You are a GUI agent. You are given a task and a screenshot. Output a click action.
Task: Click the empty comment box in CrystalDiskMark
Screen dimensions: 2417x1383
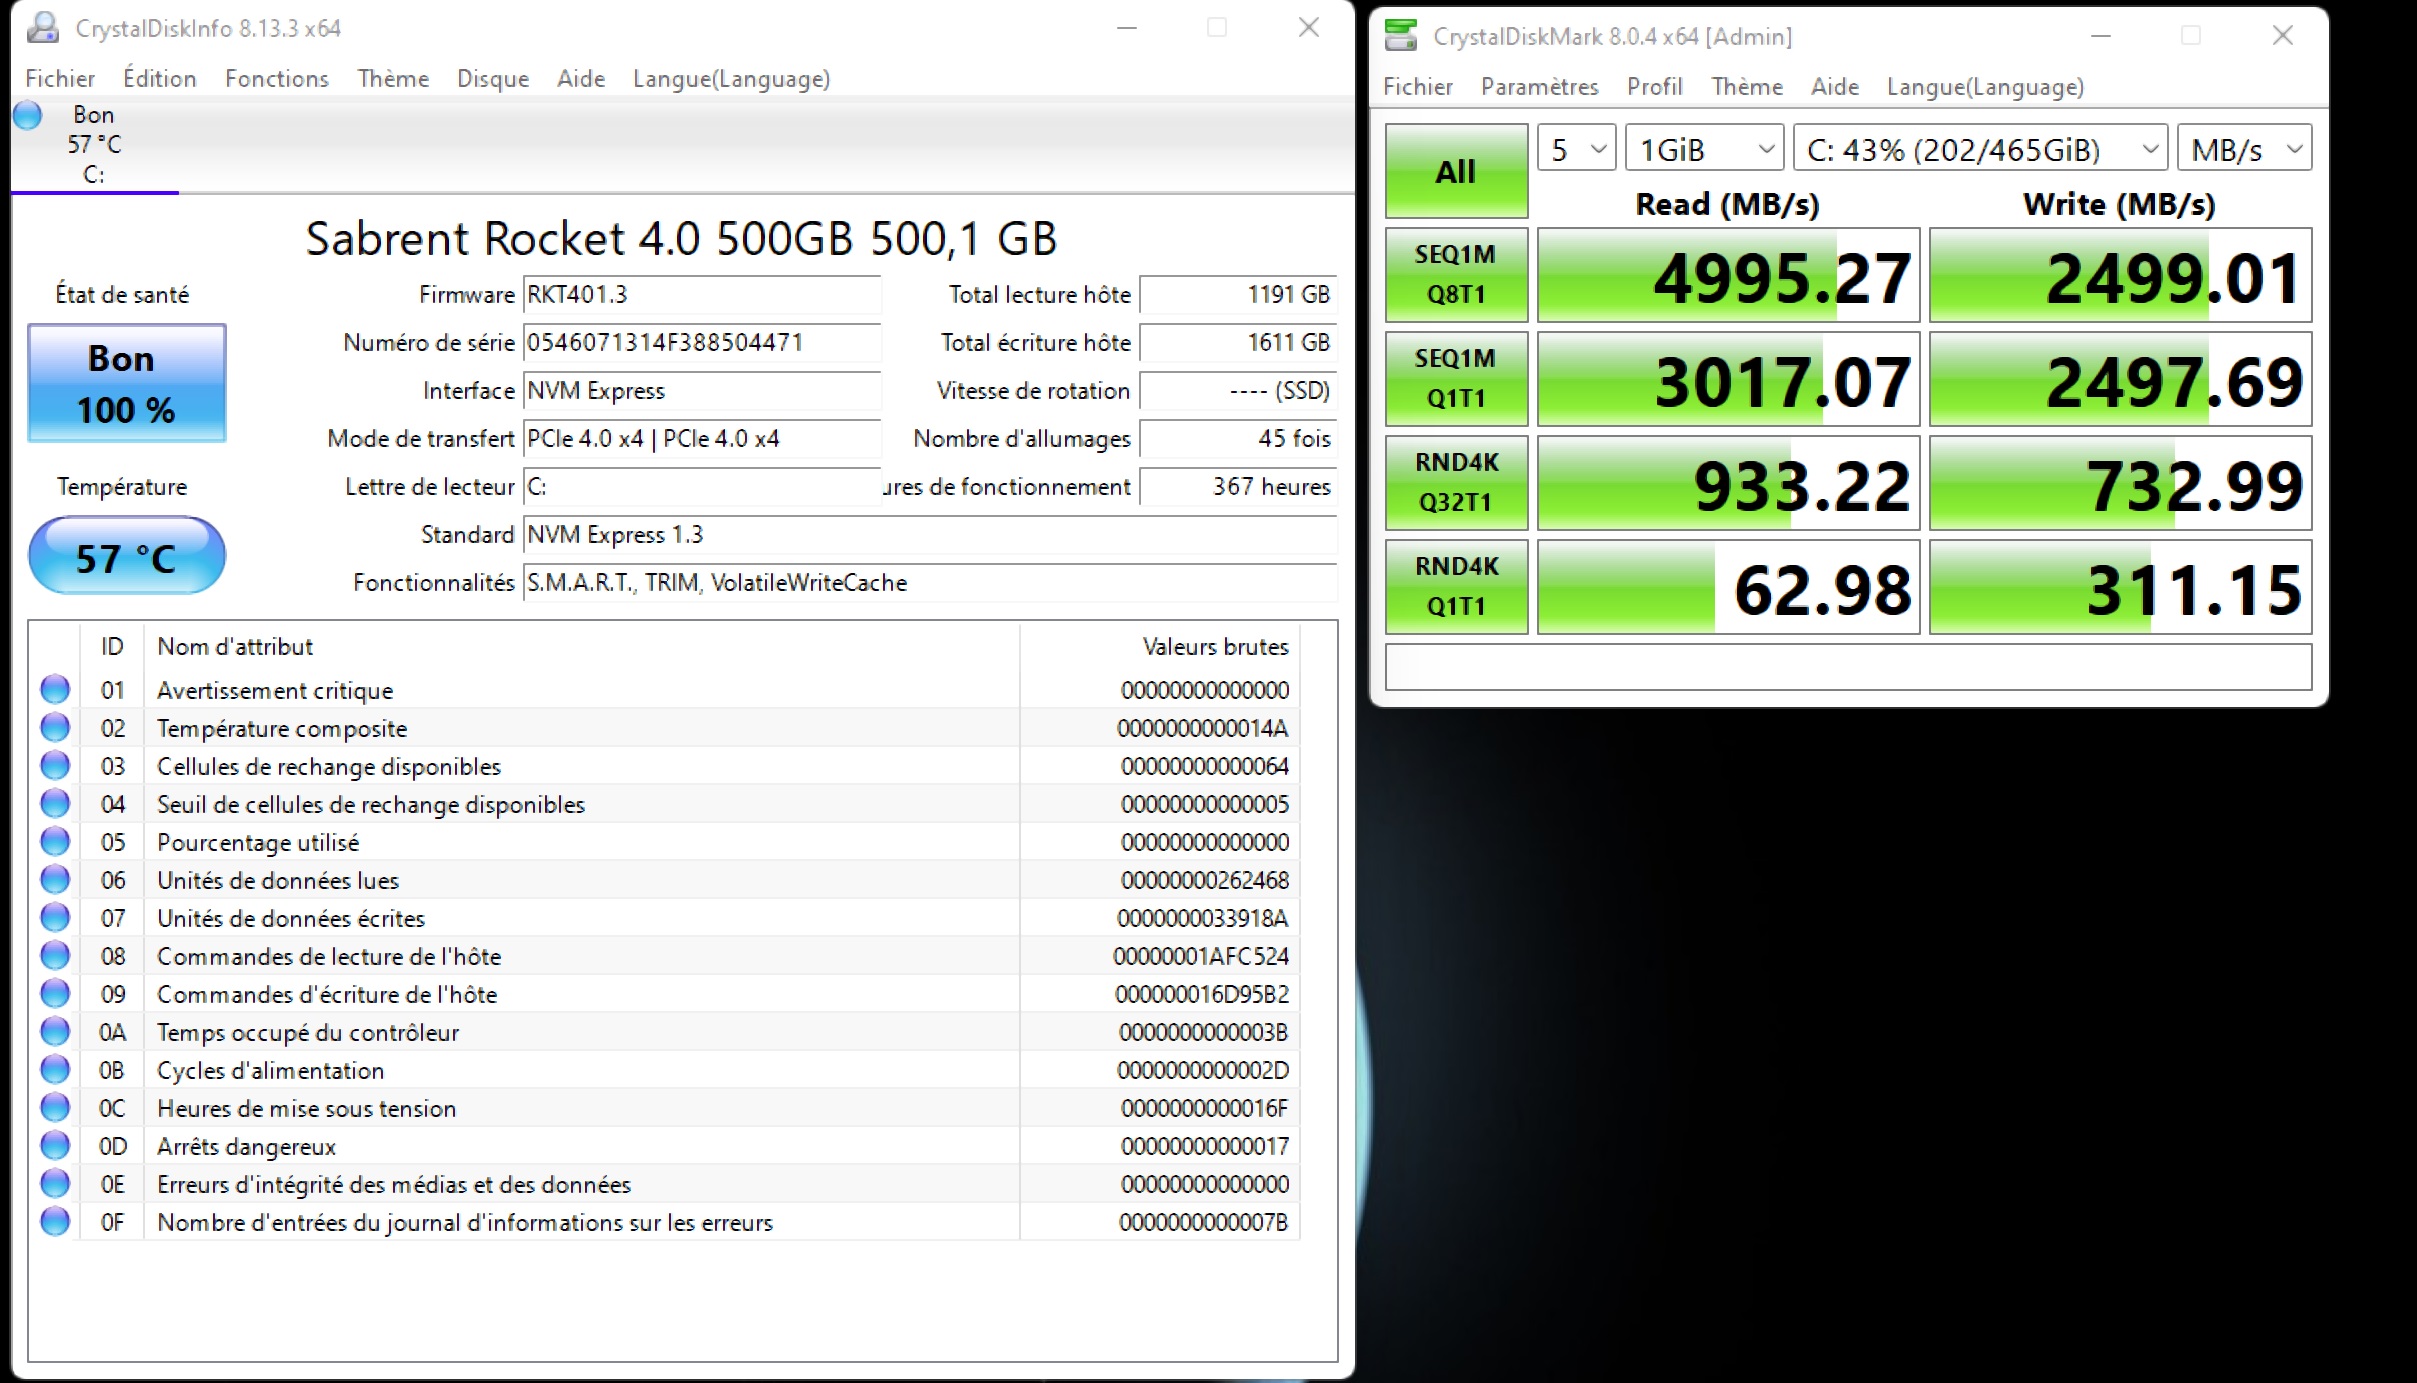[x=1848, y=667]
